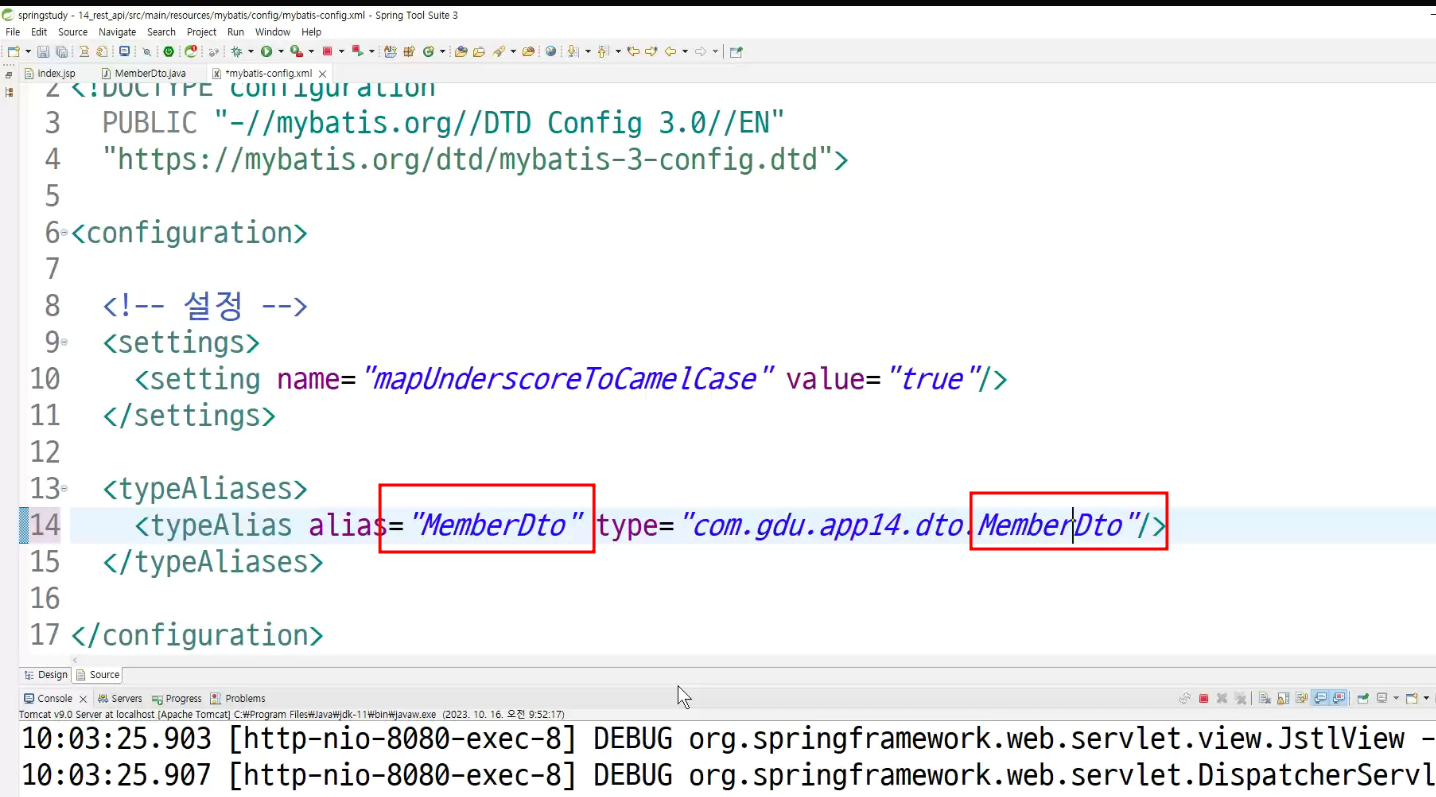Click the New file wizard icon
This screenshot has height=797, width=1436.
[13, 52]
